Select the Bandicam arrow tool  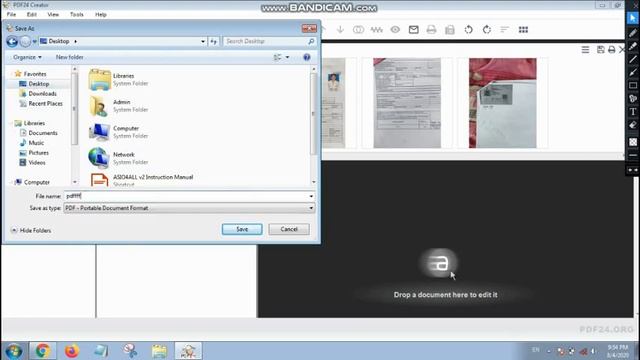click(x=633, y=72)
